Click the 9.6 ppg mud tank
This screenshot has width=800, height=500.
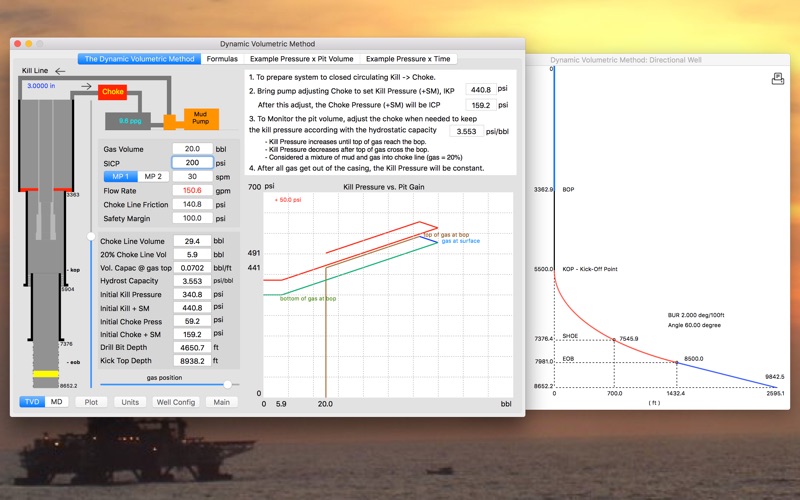tap(128, 121)
